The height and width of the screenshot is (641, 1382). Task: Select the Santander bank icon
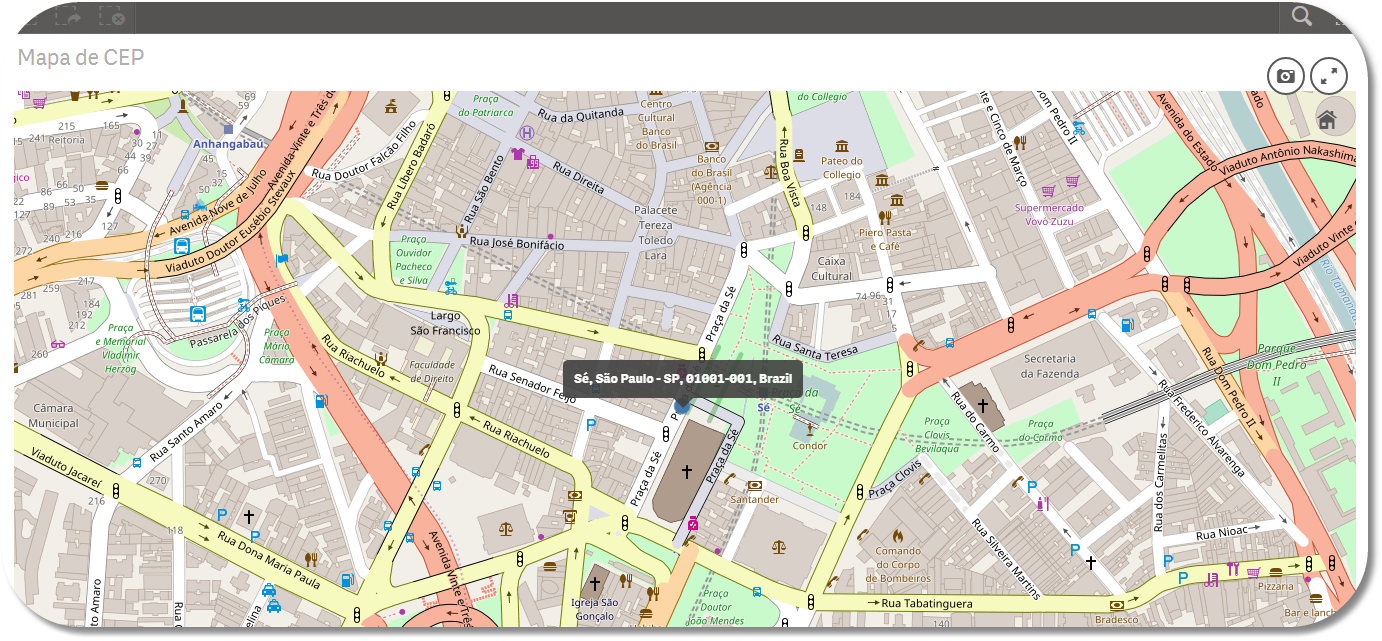pos(754,485)
